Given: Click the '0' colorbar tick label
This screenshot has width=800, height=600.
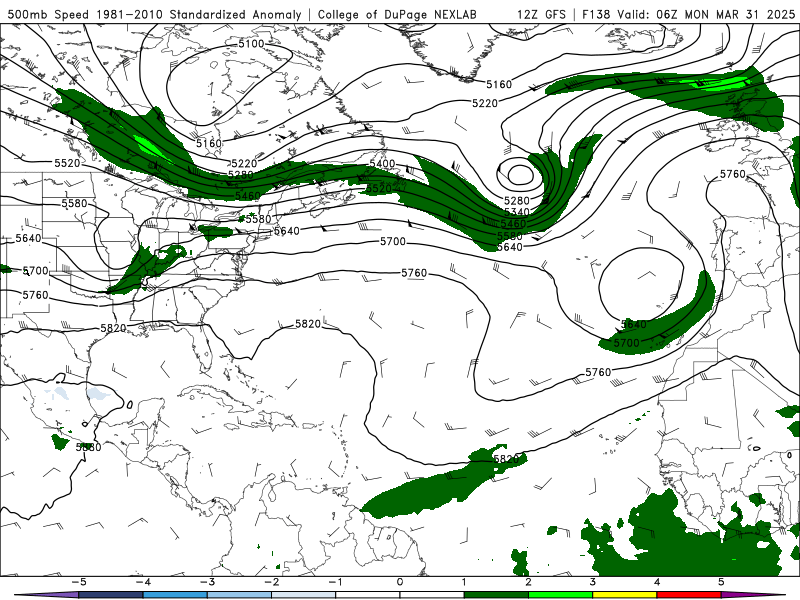Looking at the screenshot, I should click(399, 582).
